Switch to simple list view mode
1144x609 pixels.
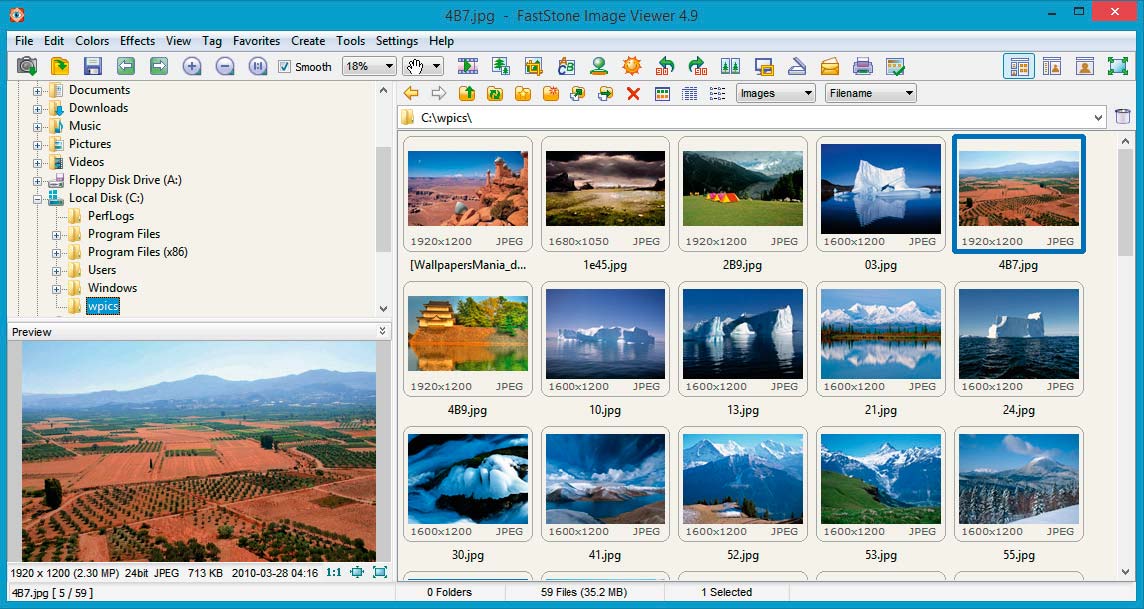click(717, 93)
